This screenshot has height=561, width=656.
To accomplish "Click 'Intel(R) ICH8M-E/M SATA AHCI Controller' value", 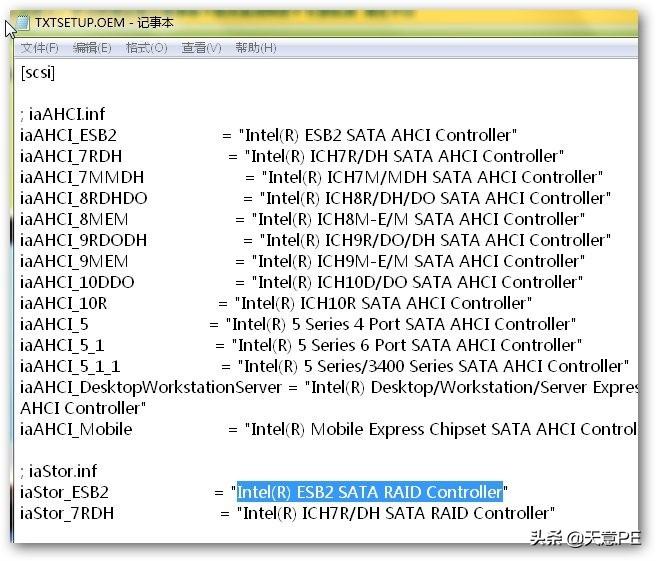I will coord(418,219).
